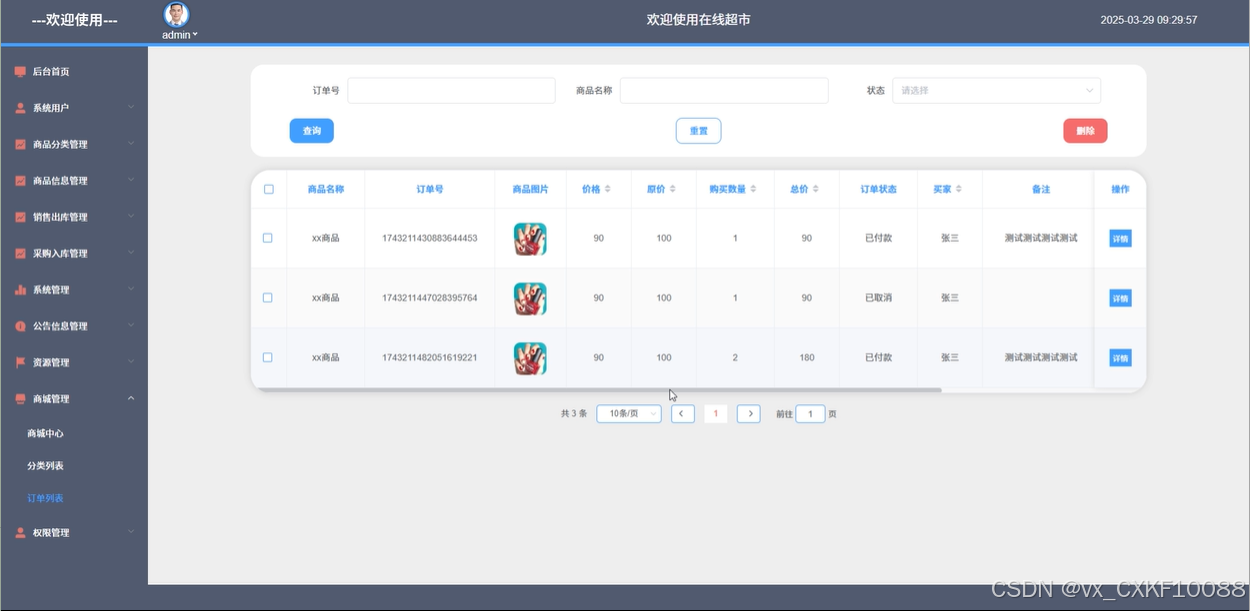Check the row for order 1743211447028395764

(267, 298)
